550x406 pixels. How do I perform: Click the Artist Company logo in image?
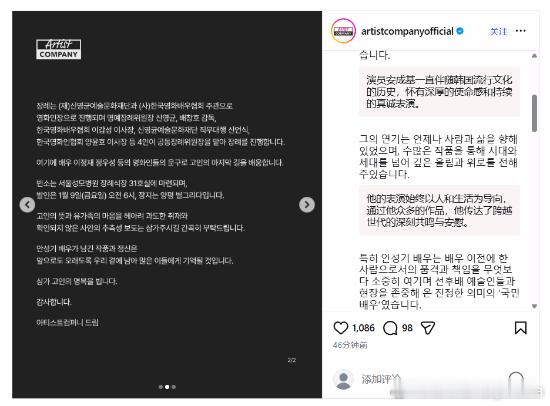pyautogui.click(x=59, y=49)
